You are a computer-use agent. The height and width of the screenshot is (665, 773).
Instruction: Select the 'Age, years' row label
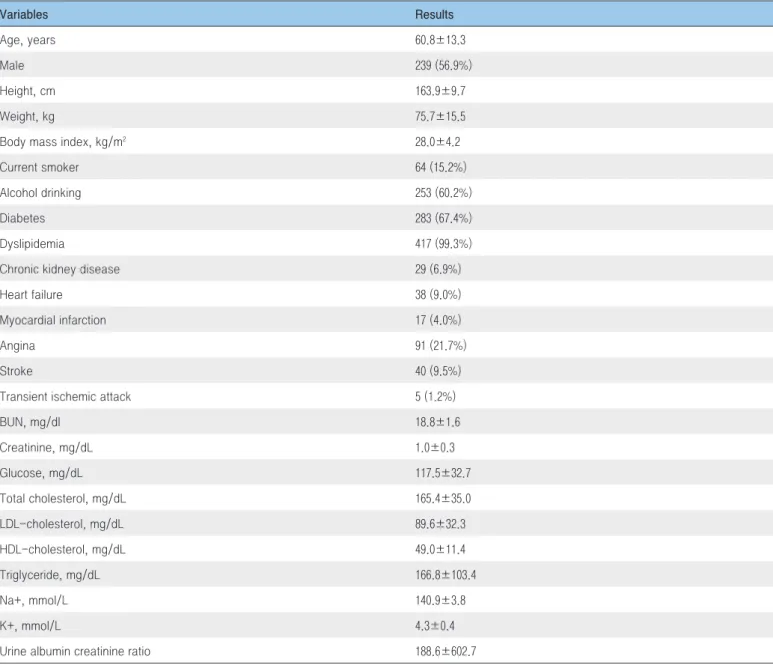(x=28, y=40)
